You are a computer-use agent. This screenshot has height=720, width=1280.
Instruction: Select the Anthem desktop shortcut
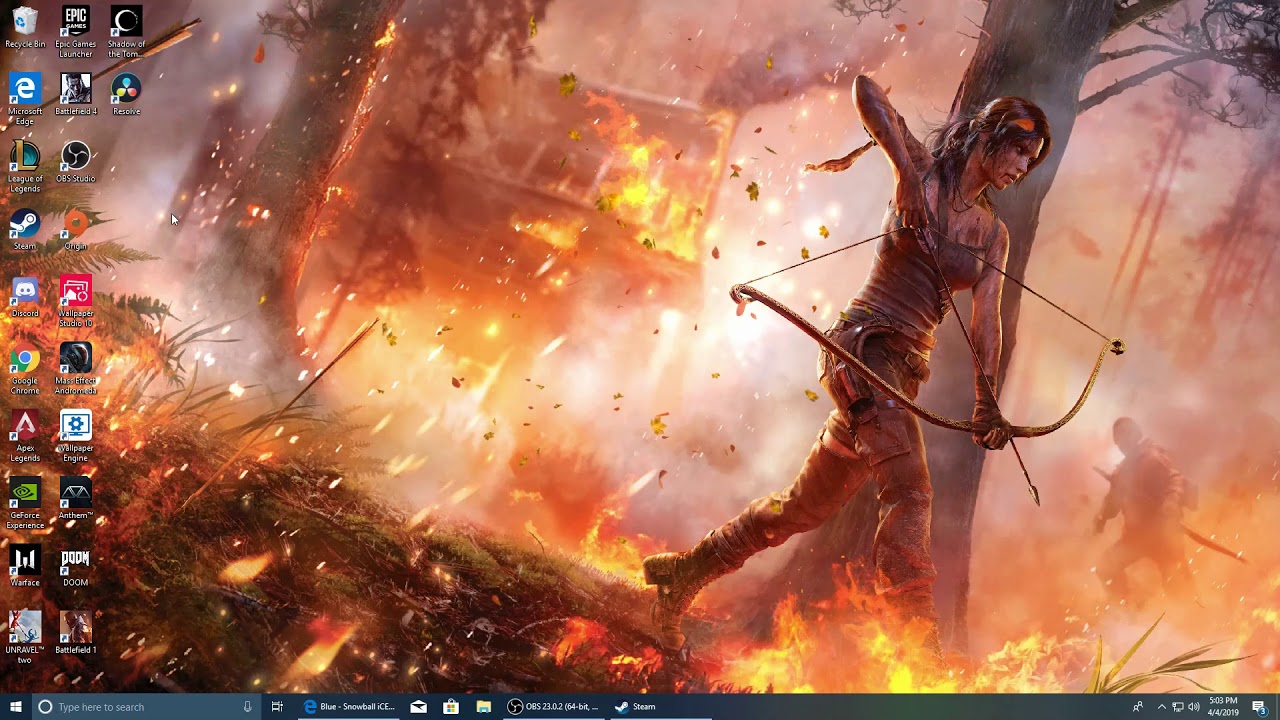pyautogui.click(x=75, y=499)
